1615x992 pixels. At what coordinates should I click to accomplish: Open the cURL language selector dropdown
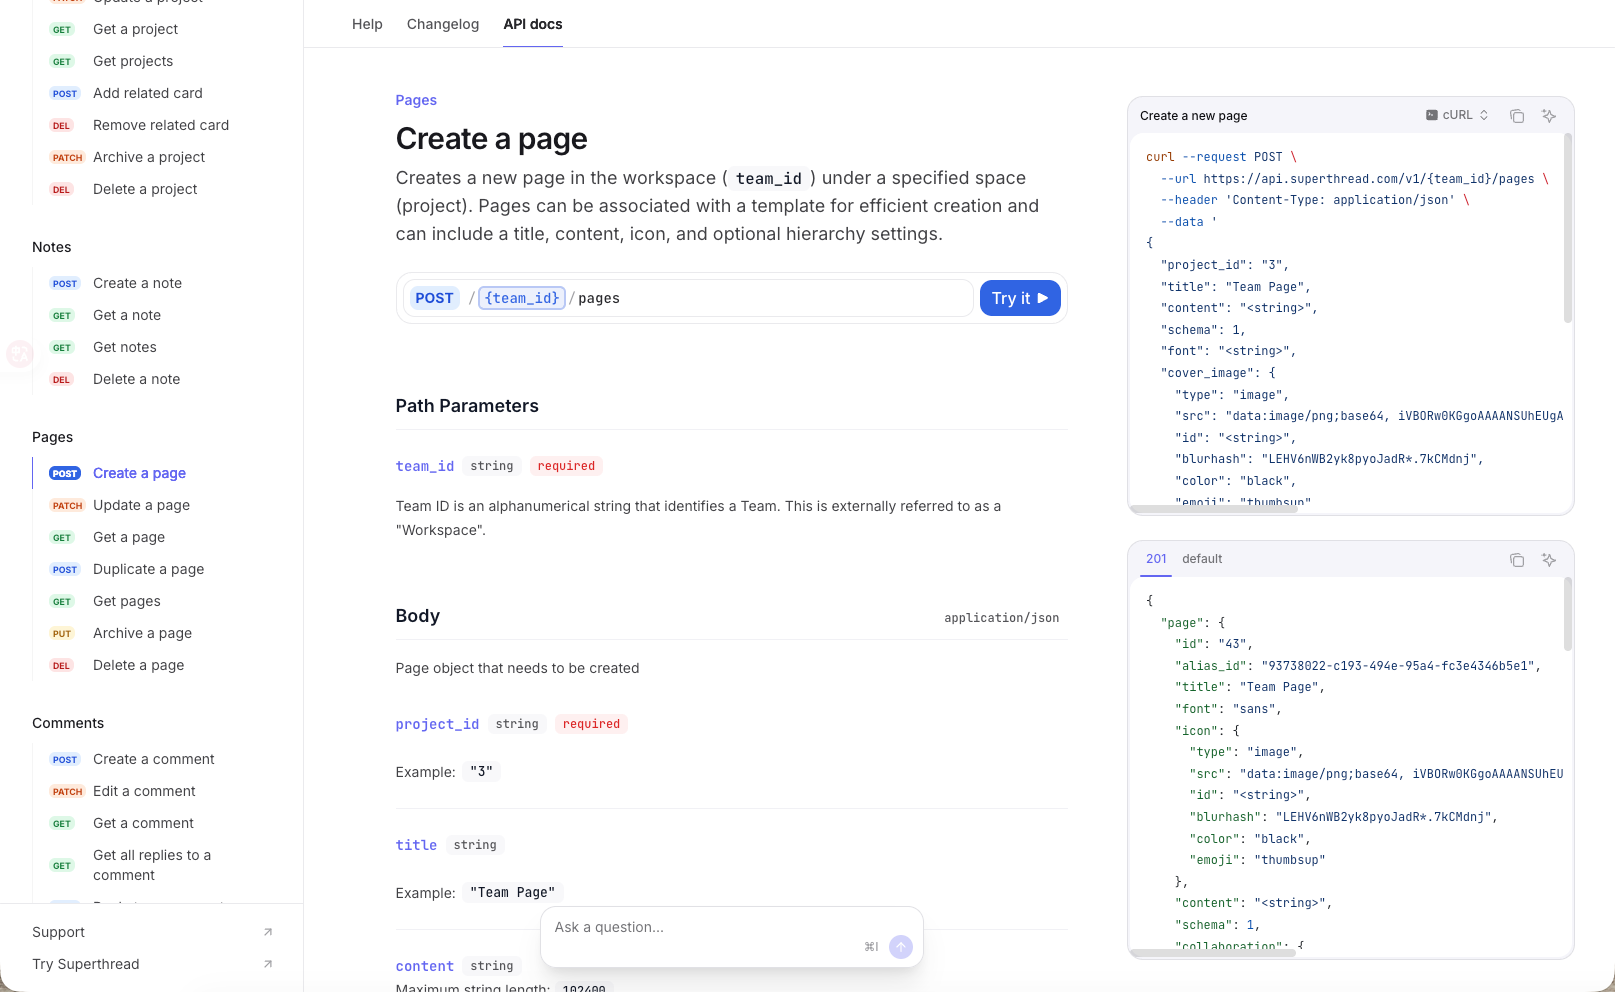pyautogui.click(x=1457, y=115)
